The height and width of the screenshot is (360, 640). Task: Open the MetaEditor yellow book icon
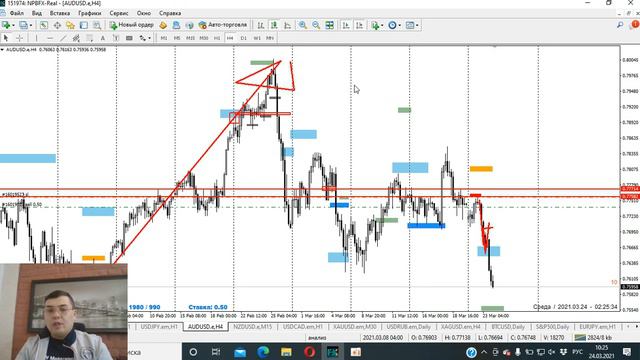(x=163, y=25)
